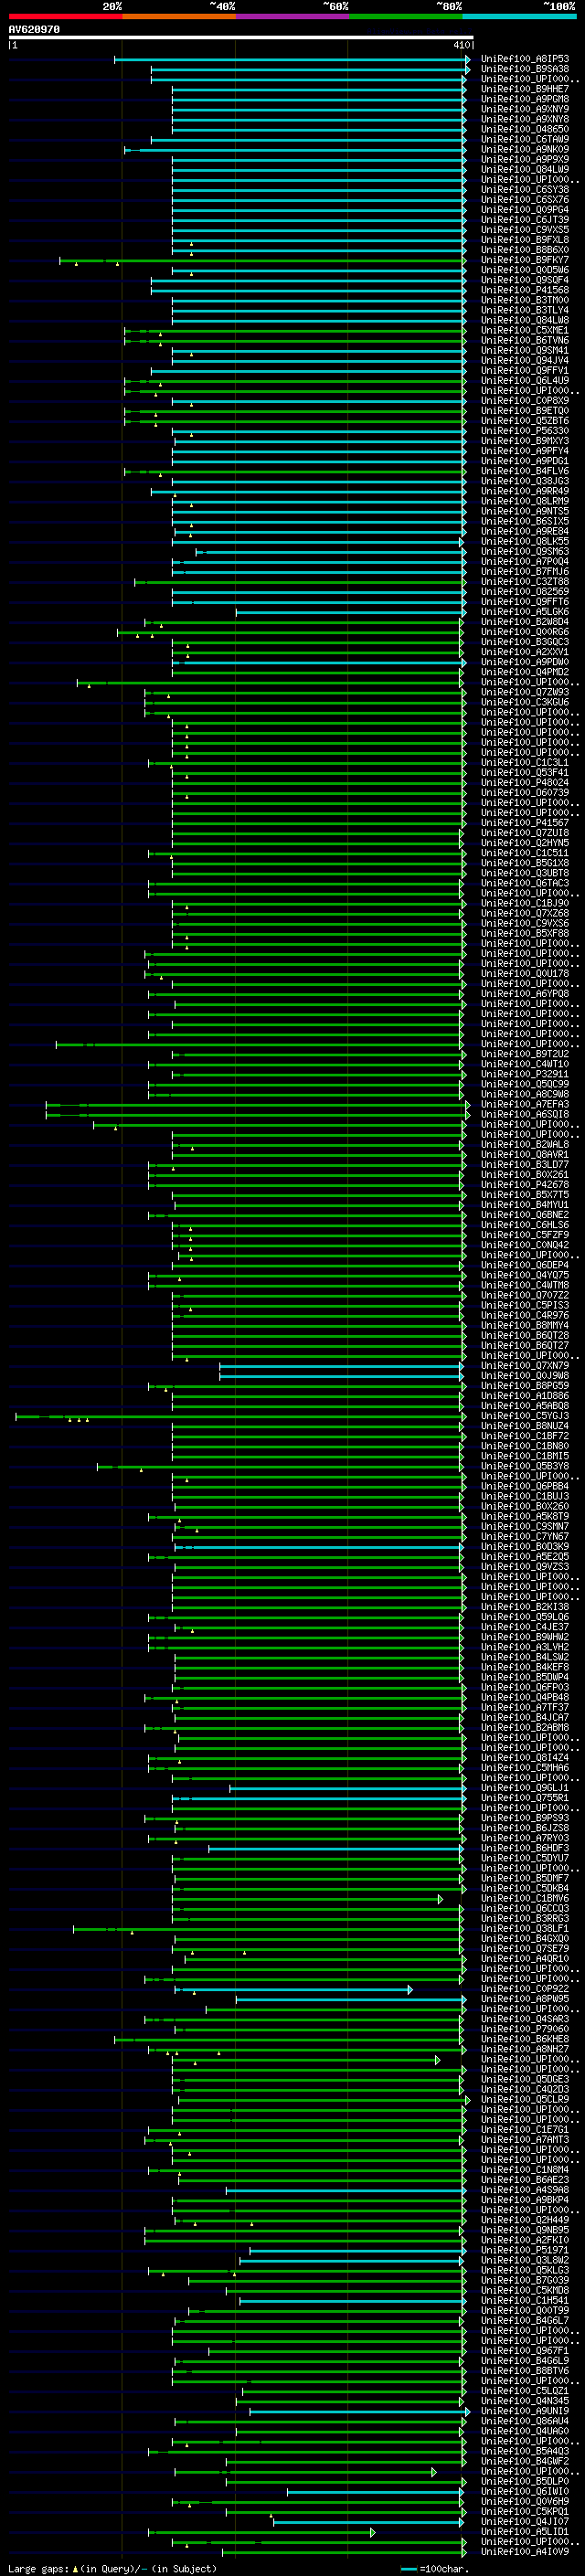This screenshot has width=585, height=2576.
Task: Select the UniRef100_A9XNY9 entry
Action: click(x=525, y=109)
